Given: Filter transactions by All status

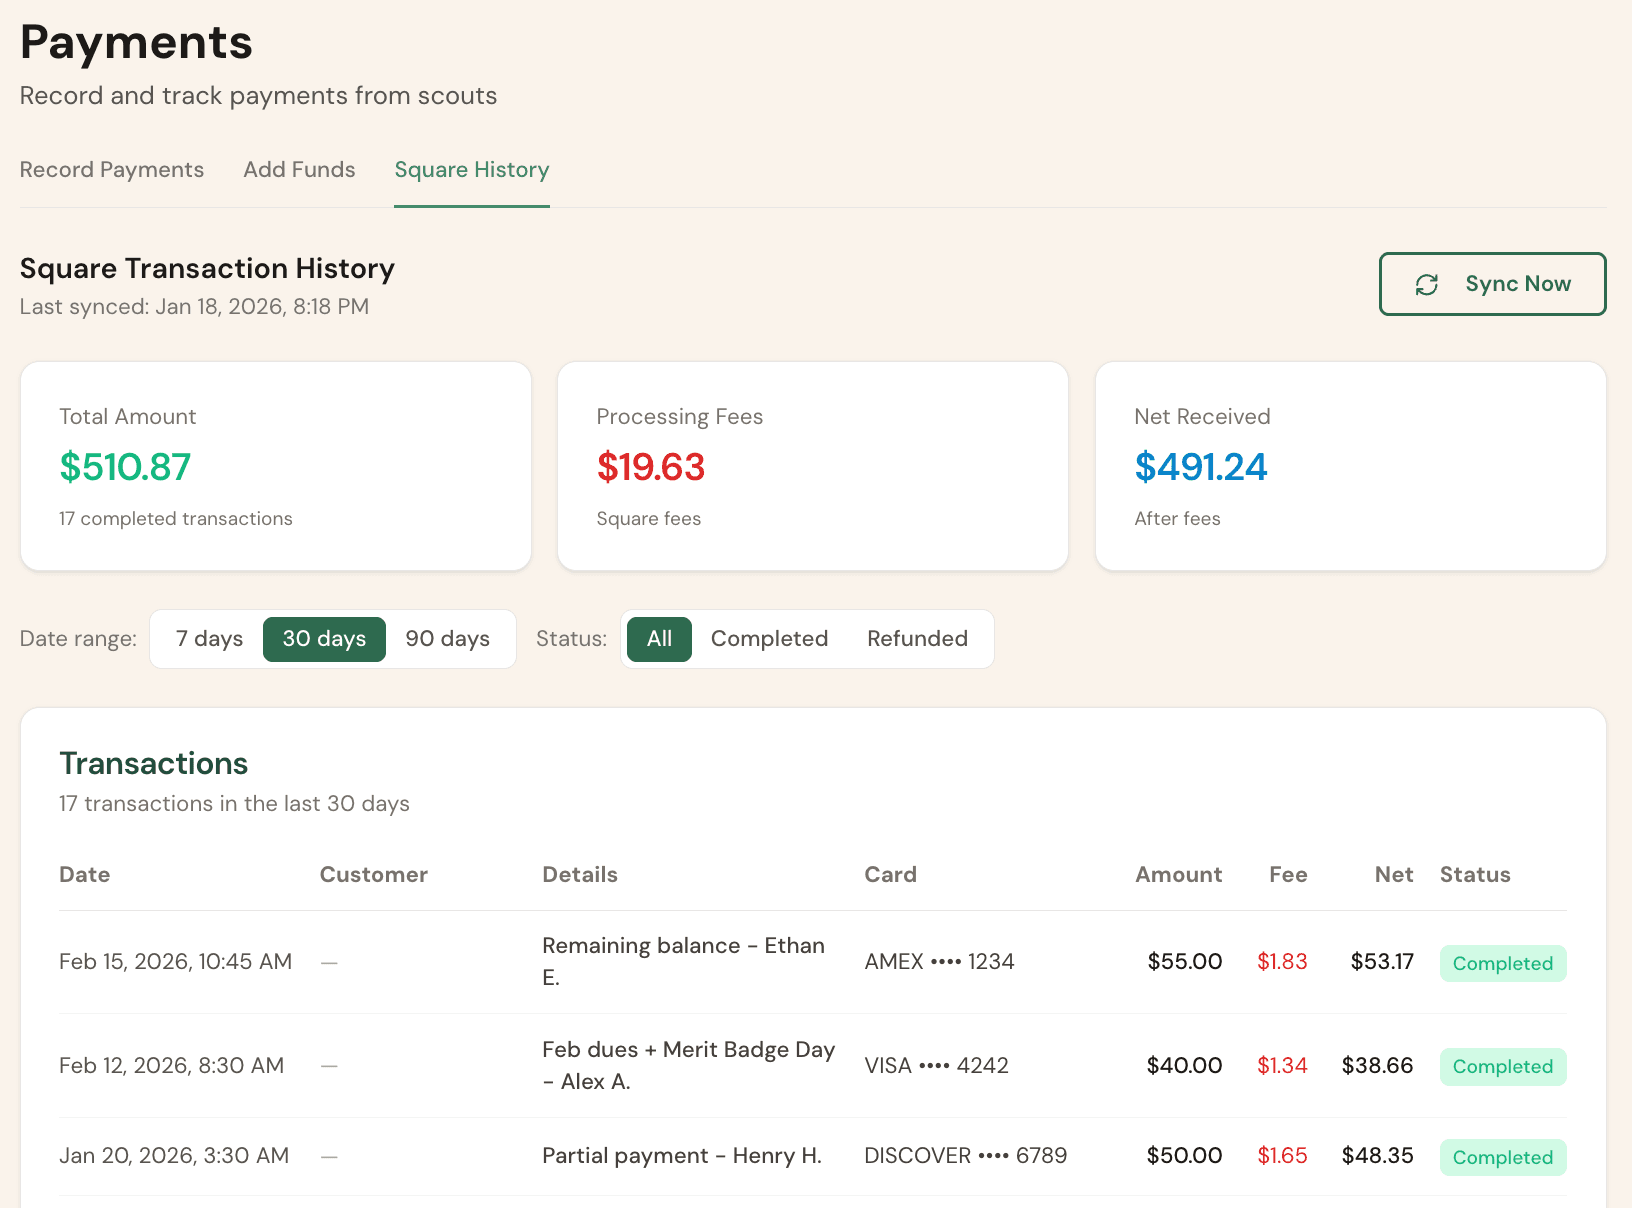Looking at the screenshot, I should click(x=658, y=638).
